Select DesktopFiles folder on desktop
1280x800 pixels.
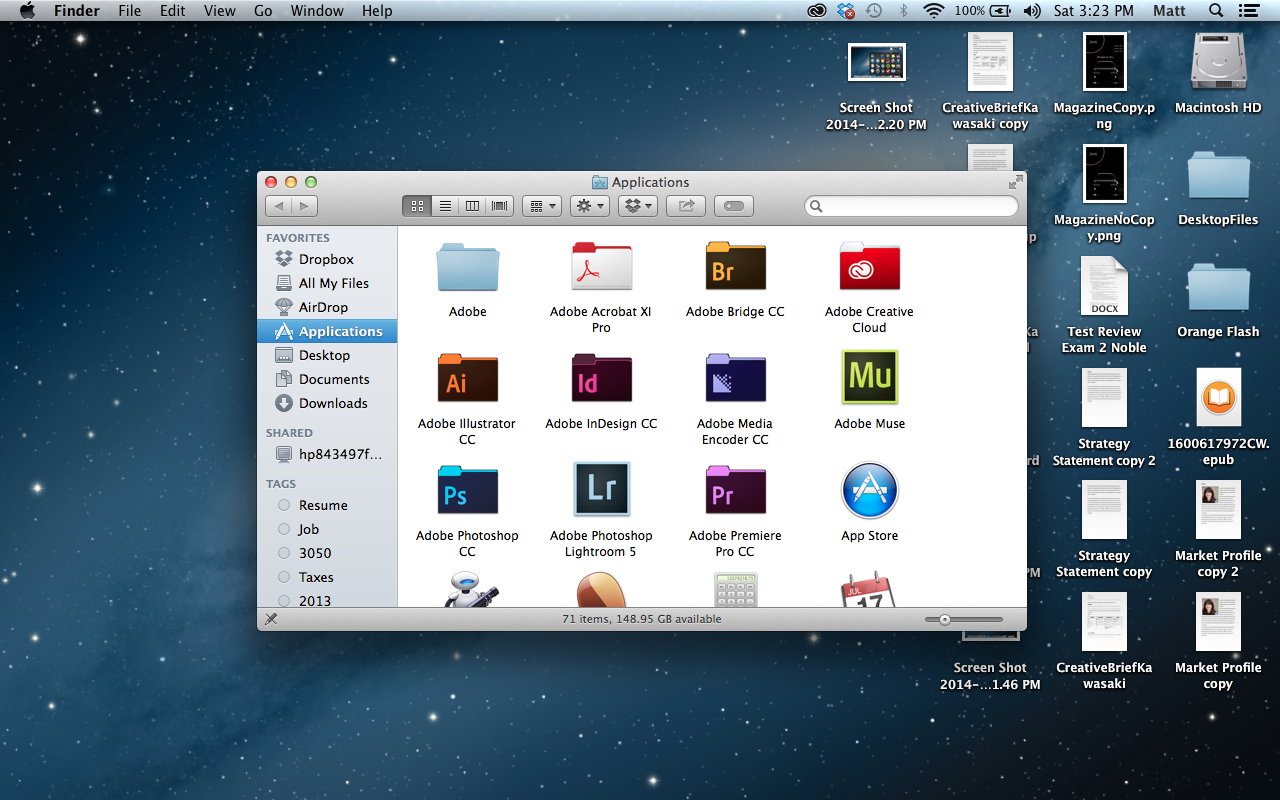[x=1218, y=176]
